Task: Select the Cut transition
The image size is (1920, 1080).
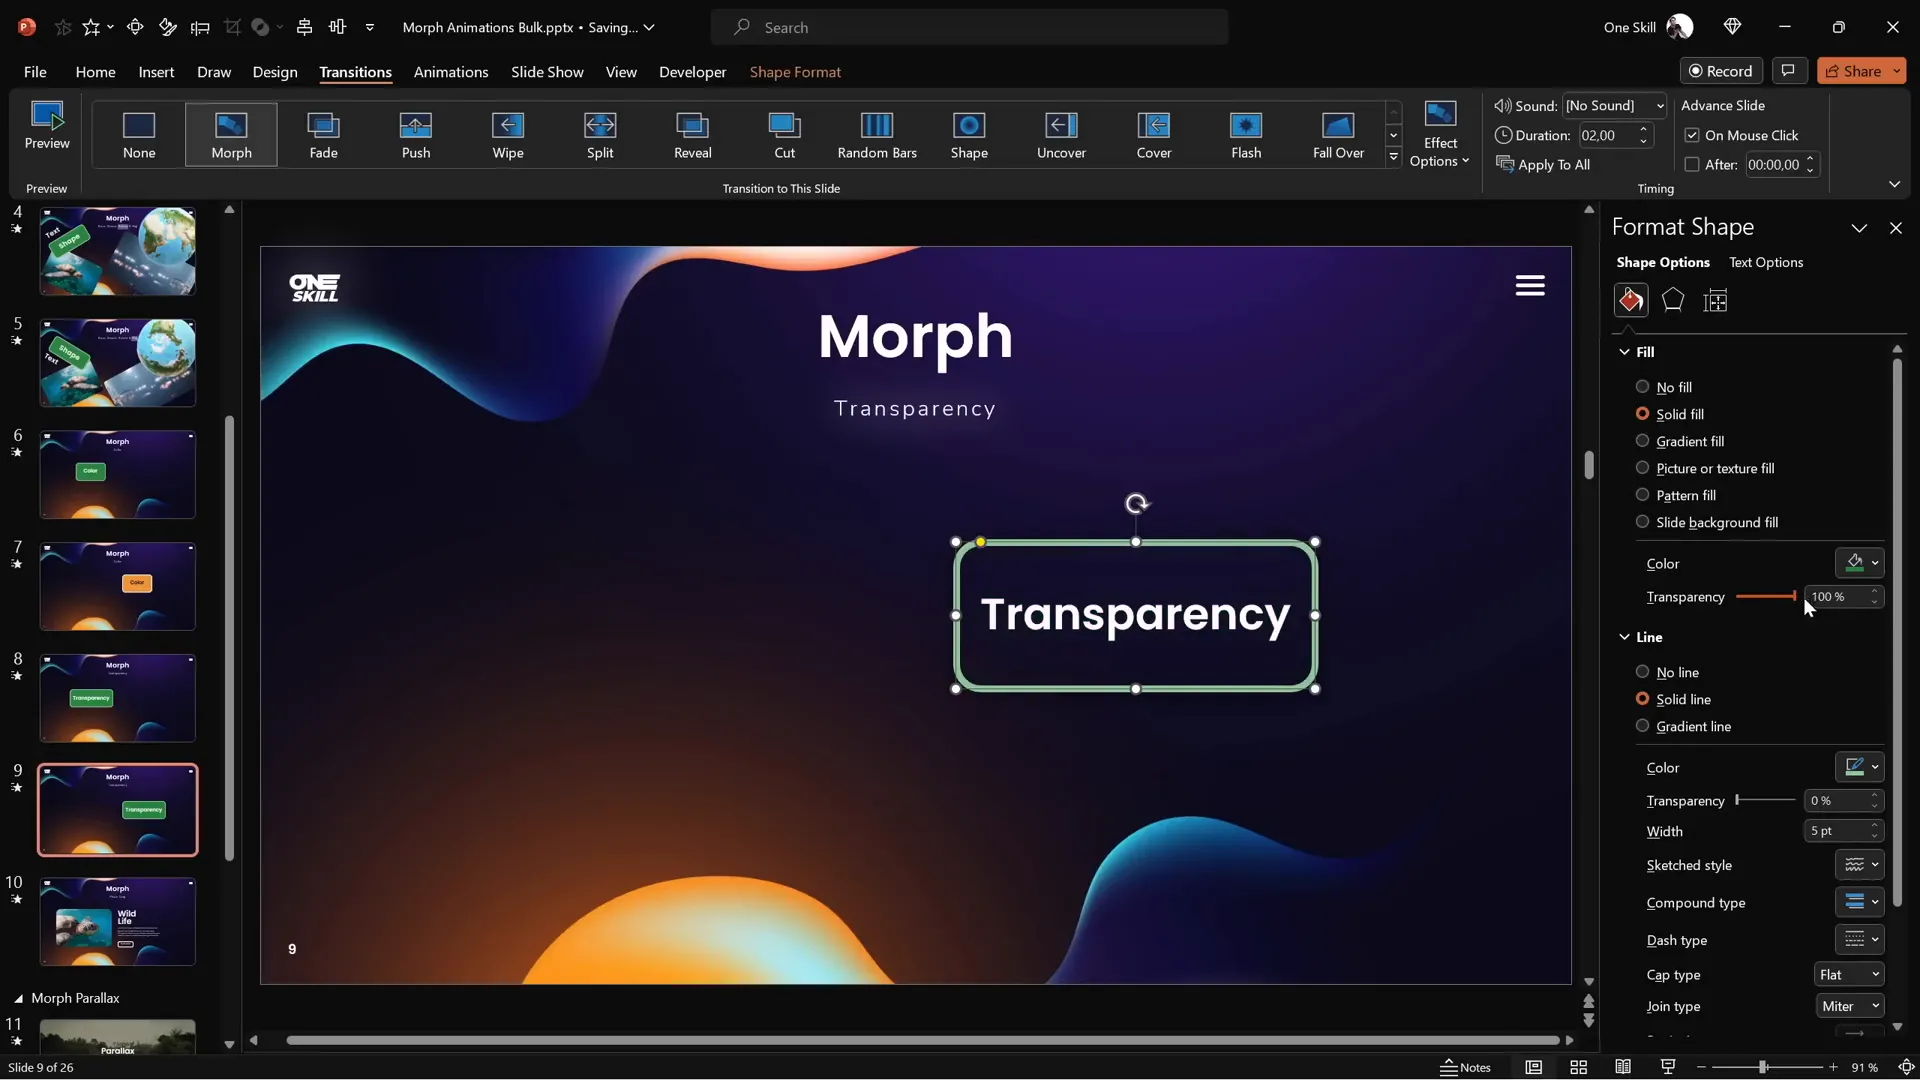Action: pos(785,135)
